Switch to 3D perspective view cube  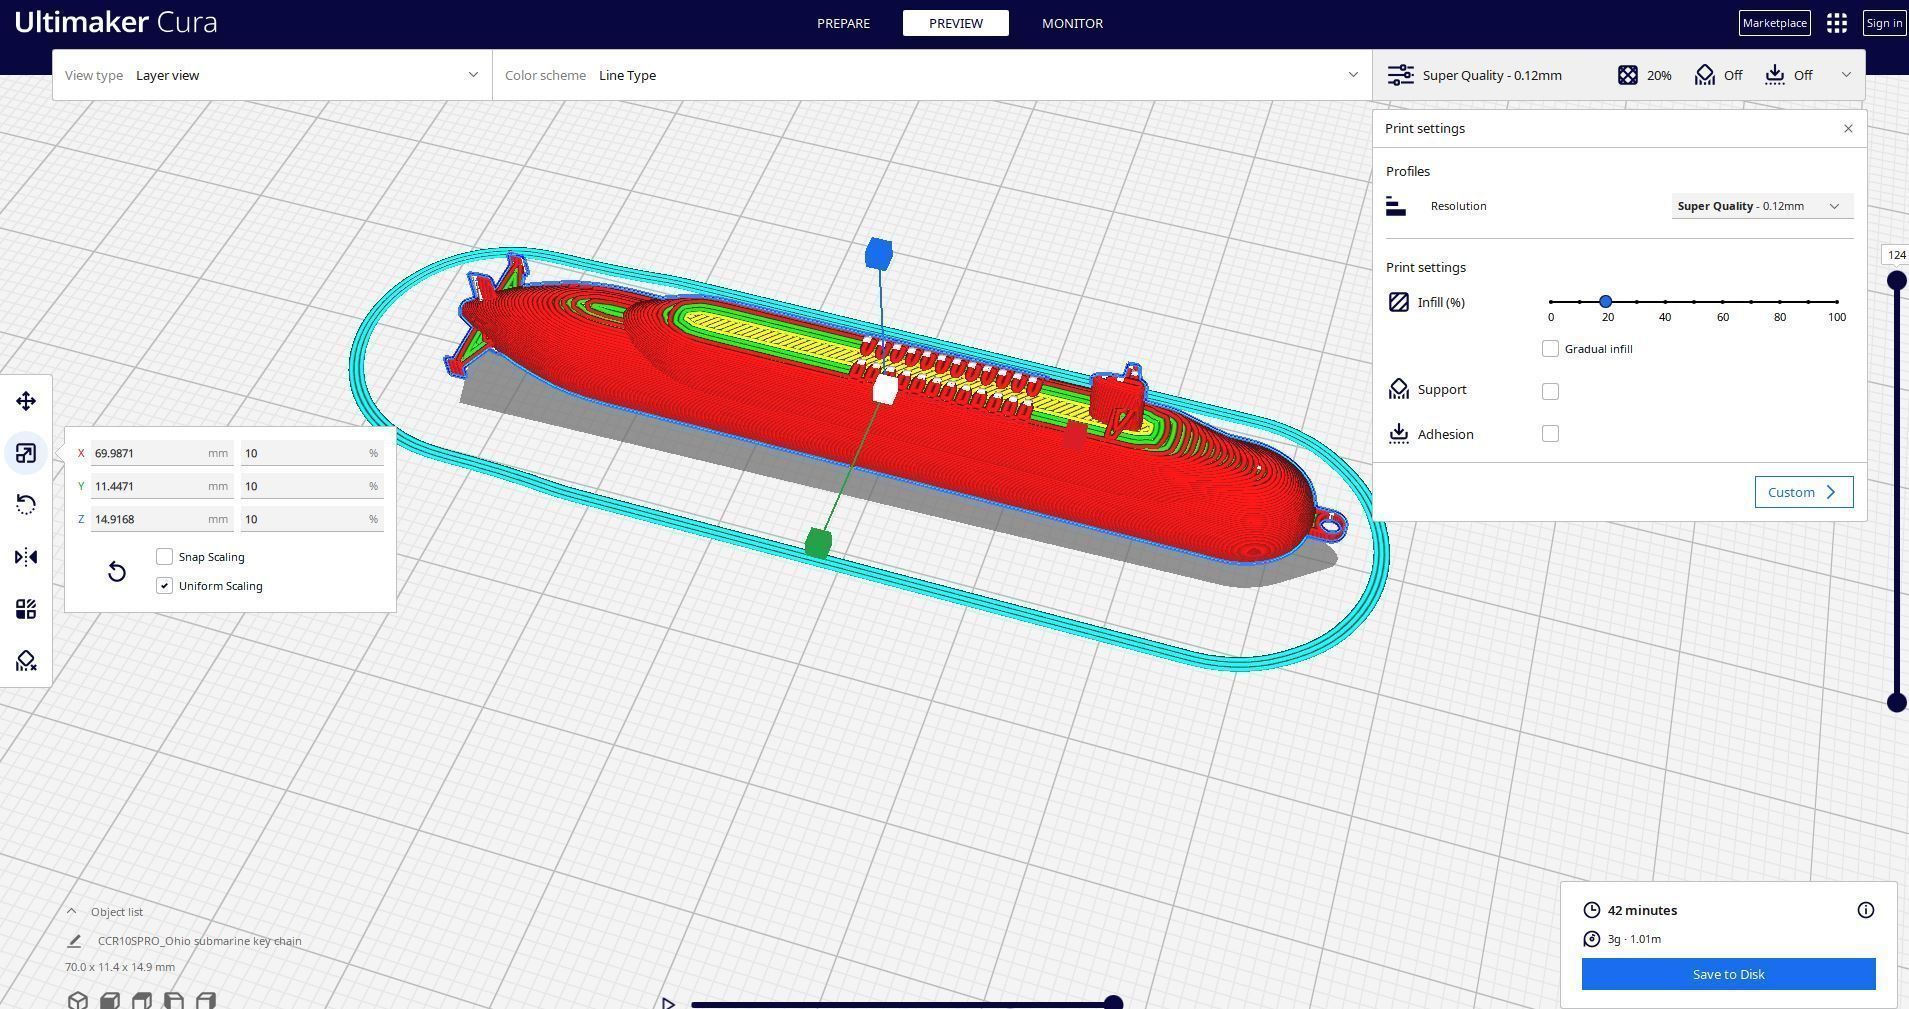pyautogui.click(x=77, y=1000)
